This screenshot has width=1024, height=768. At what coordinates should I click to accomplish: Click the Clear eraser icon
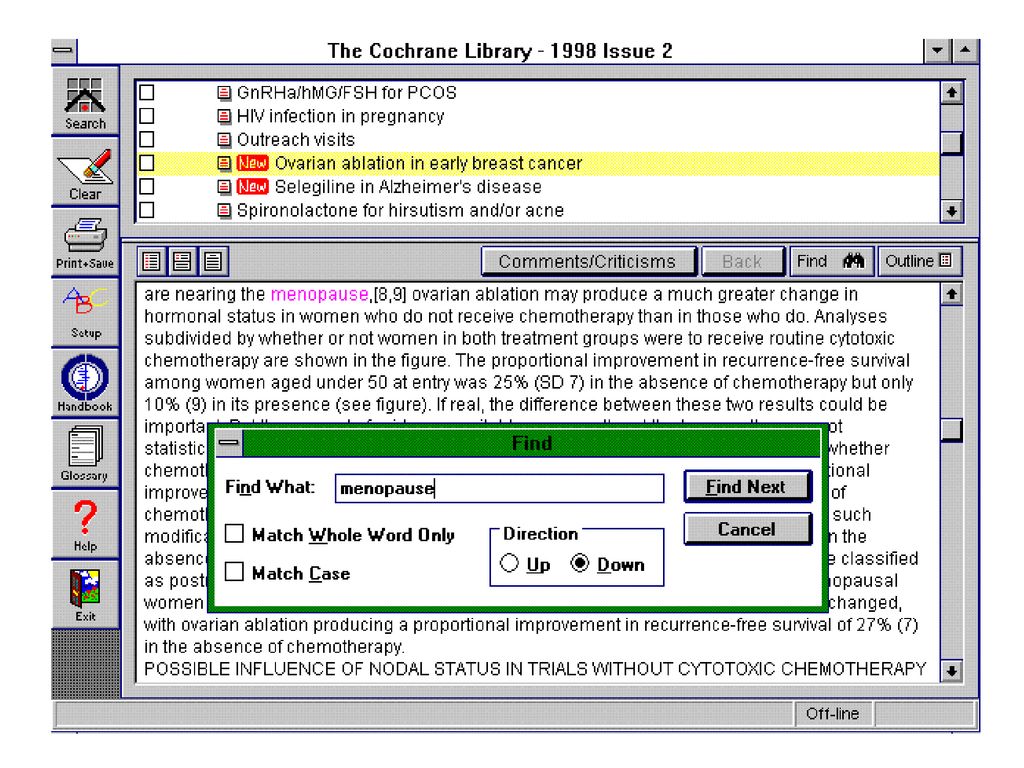(x=85, y=172)
